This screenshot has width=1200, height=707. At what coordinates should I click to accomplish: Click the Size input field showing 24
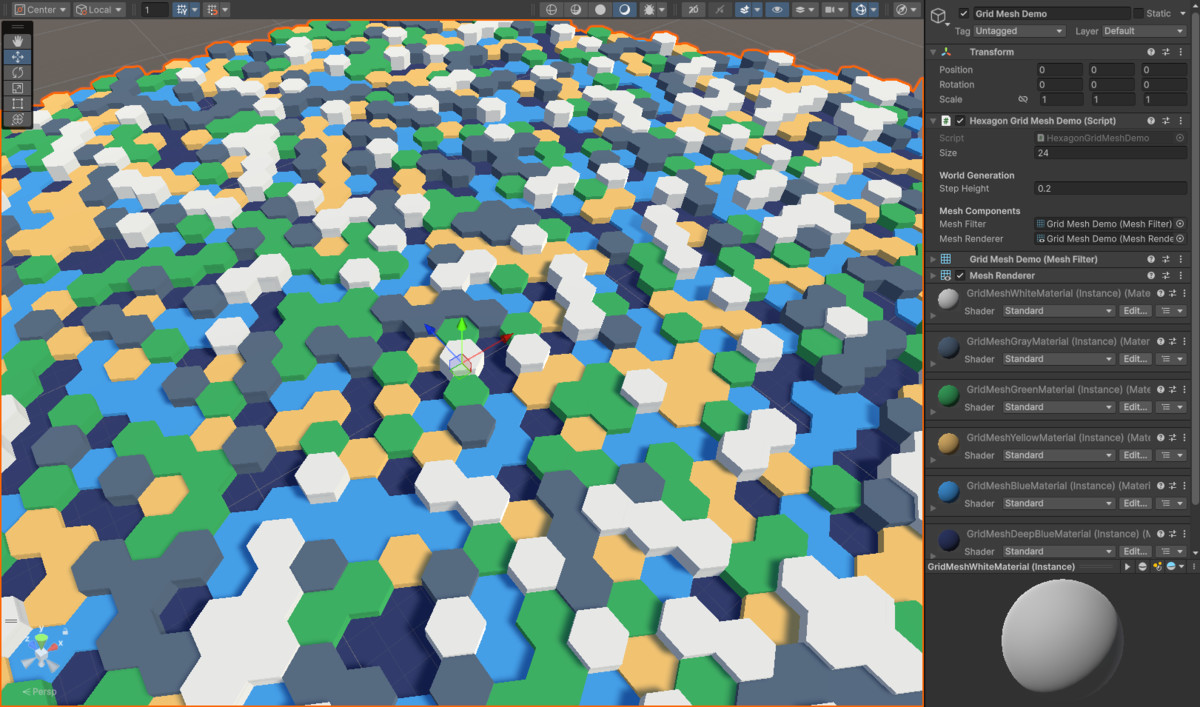(x=1110, y=153)
